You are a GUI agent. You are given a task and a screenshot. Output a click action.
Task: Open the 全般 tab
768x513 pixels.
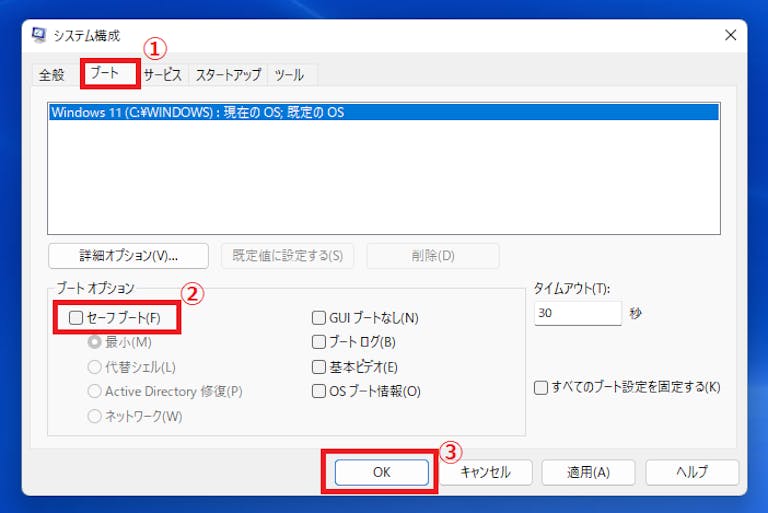52,75
